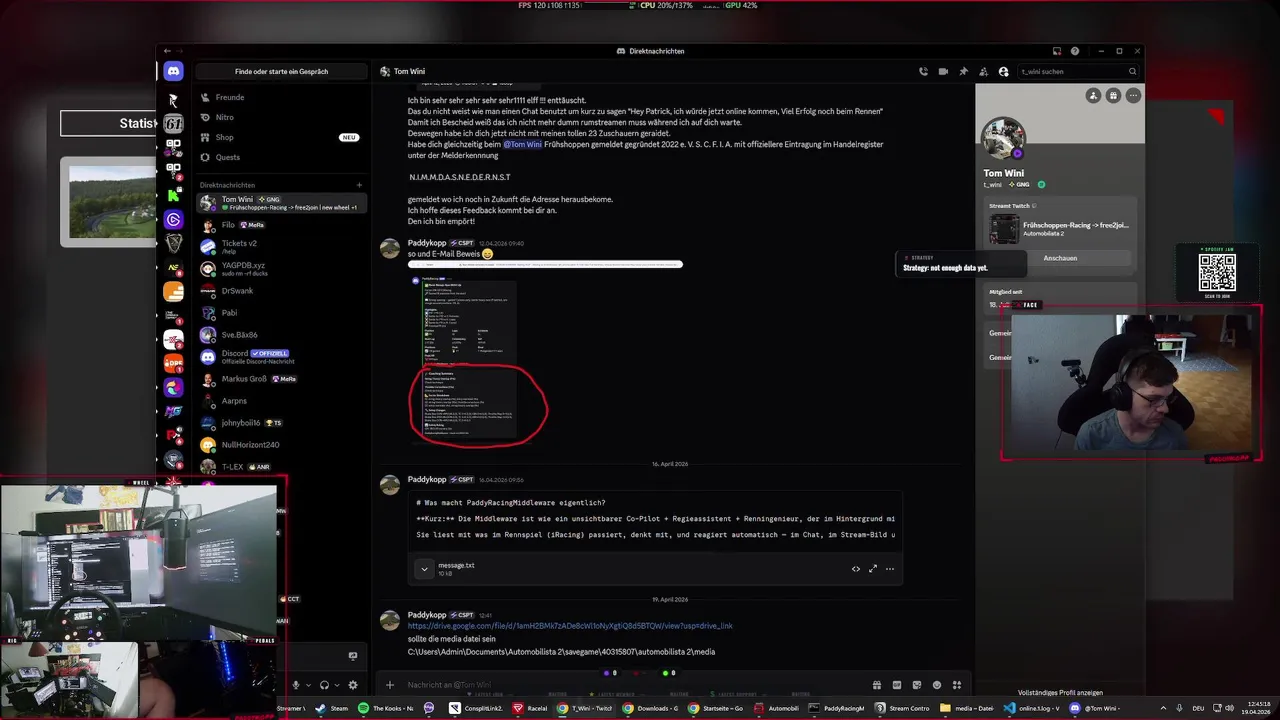This screenshot has height=720, width=1280.
Task: Open Discord help question mark icon
Action: tap(1075, 51)
